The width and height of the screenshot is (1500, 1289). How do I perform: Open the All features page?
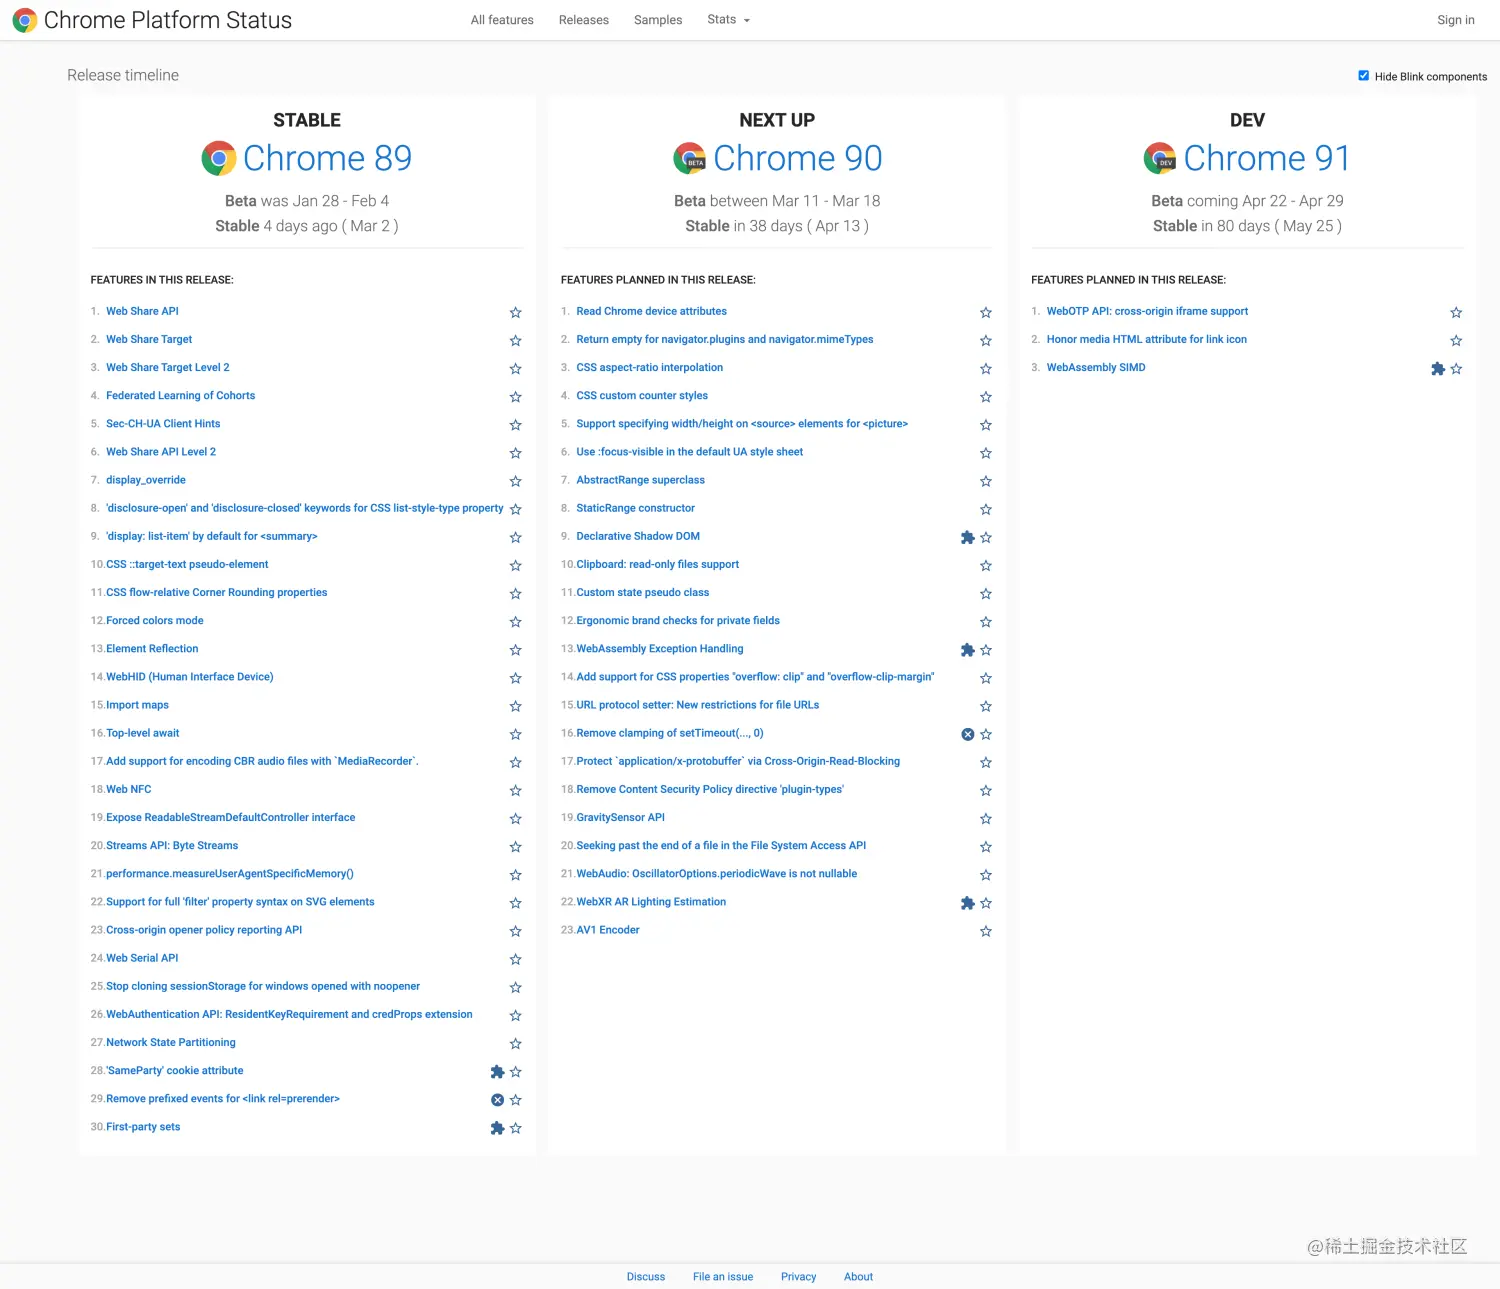[502, 19]
